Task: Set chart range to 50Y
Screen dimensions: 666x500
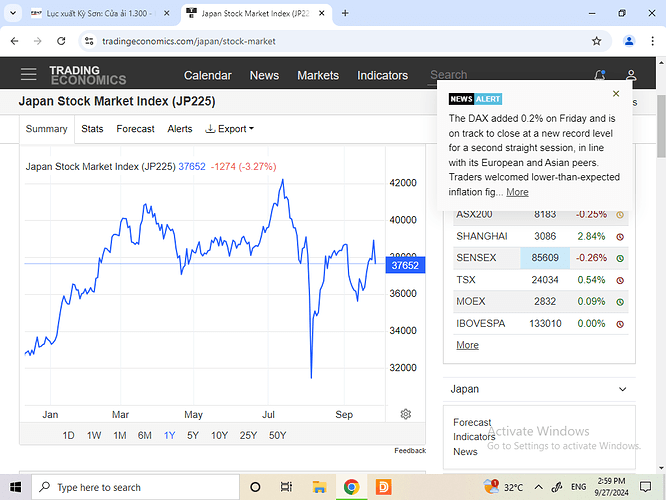Action: 277,435
